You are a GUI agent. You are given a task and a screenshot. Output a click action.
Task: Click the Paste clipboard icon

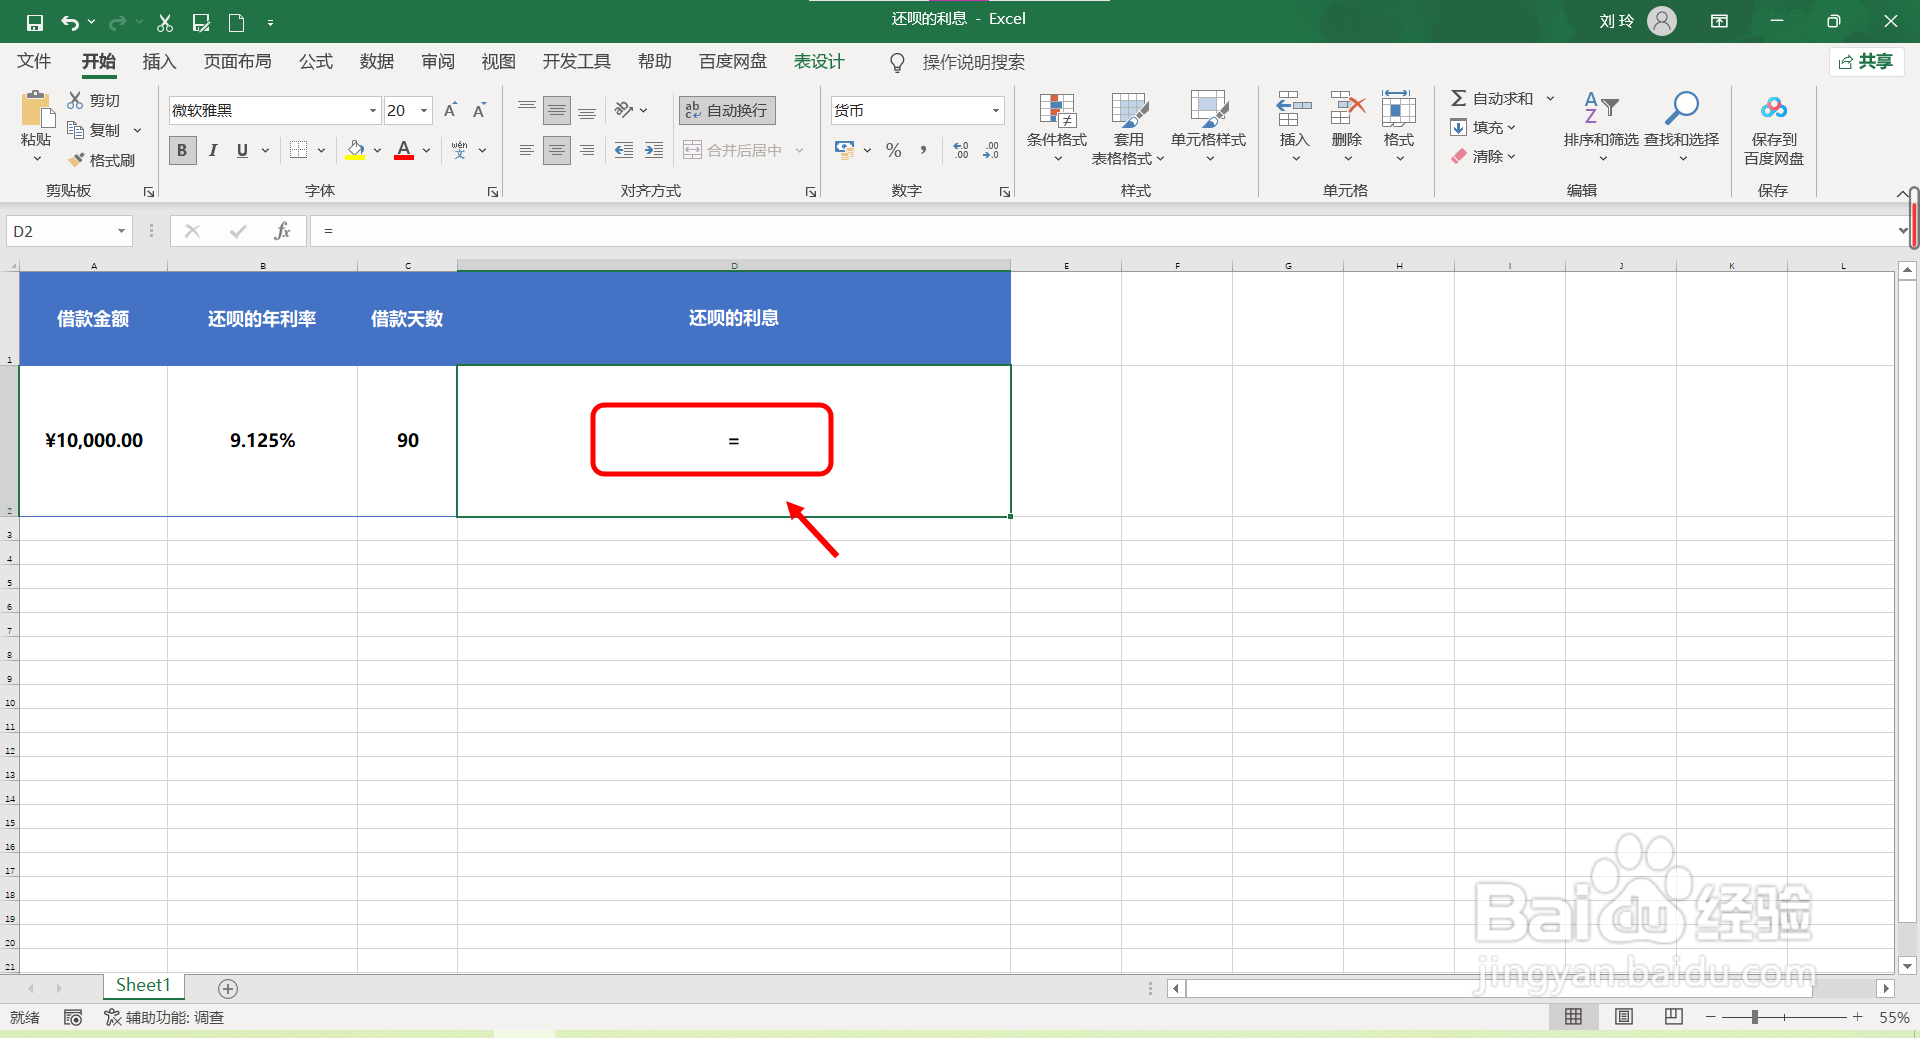(36, 109)
